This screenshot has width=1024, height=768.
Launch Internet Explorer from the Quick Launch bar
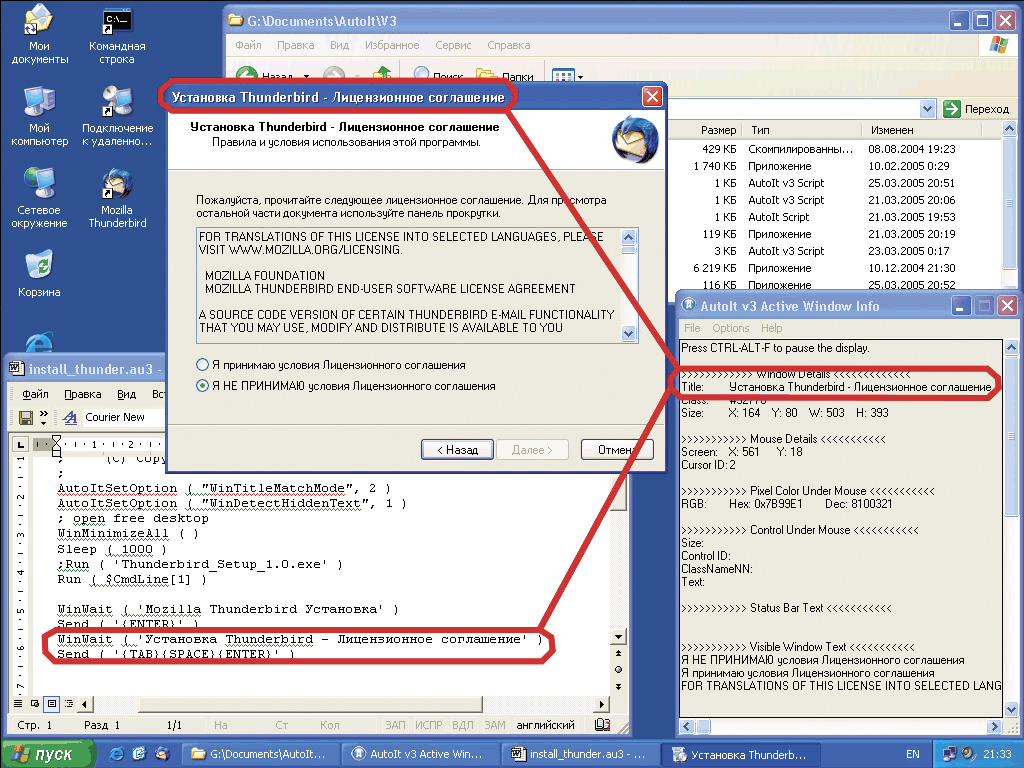[x=118, y=754]
